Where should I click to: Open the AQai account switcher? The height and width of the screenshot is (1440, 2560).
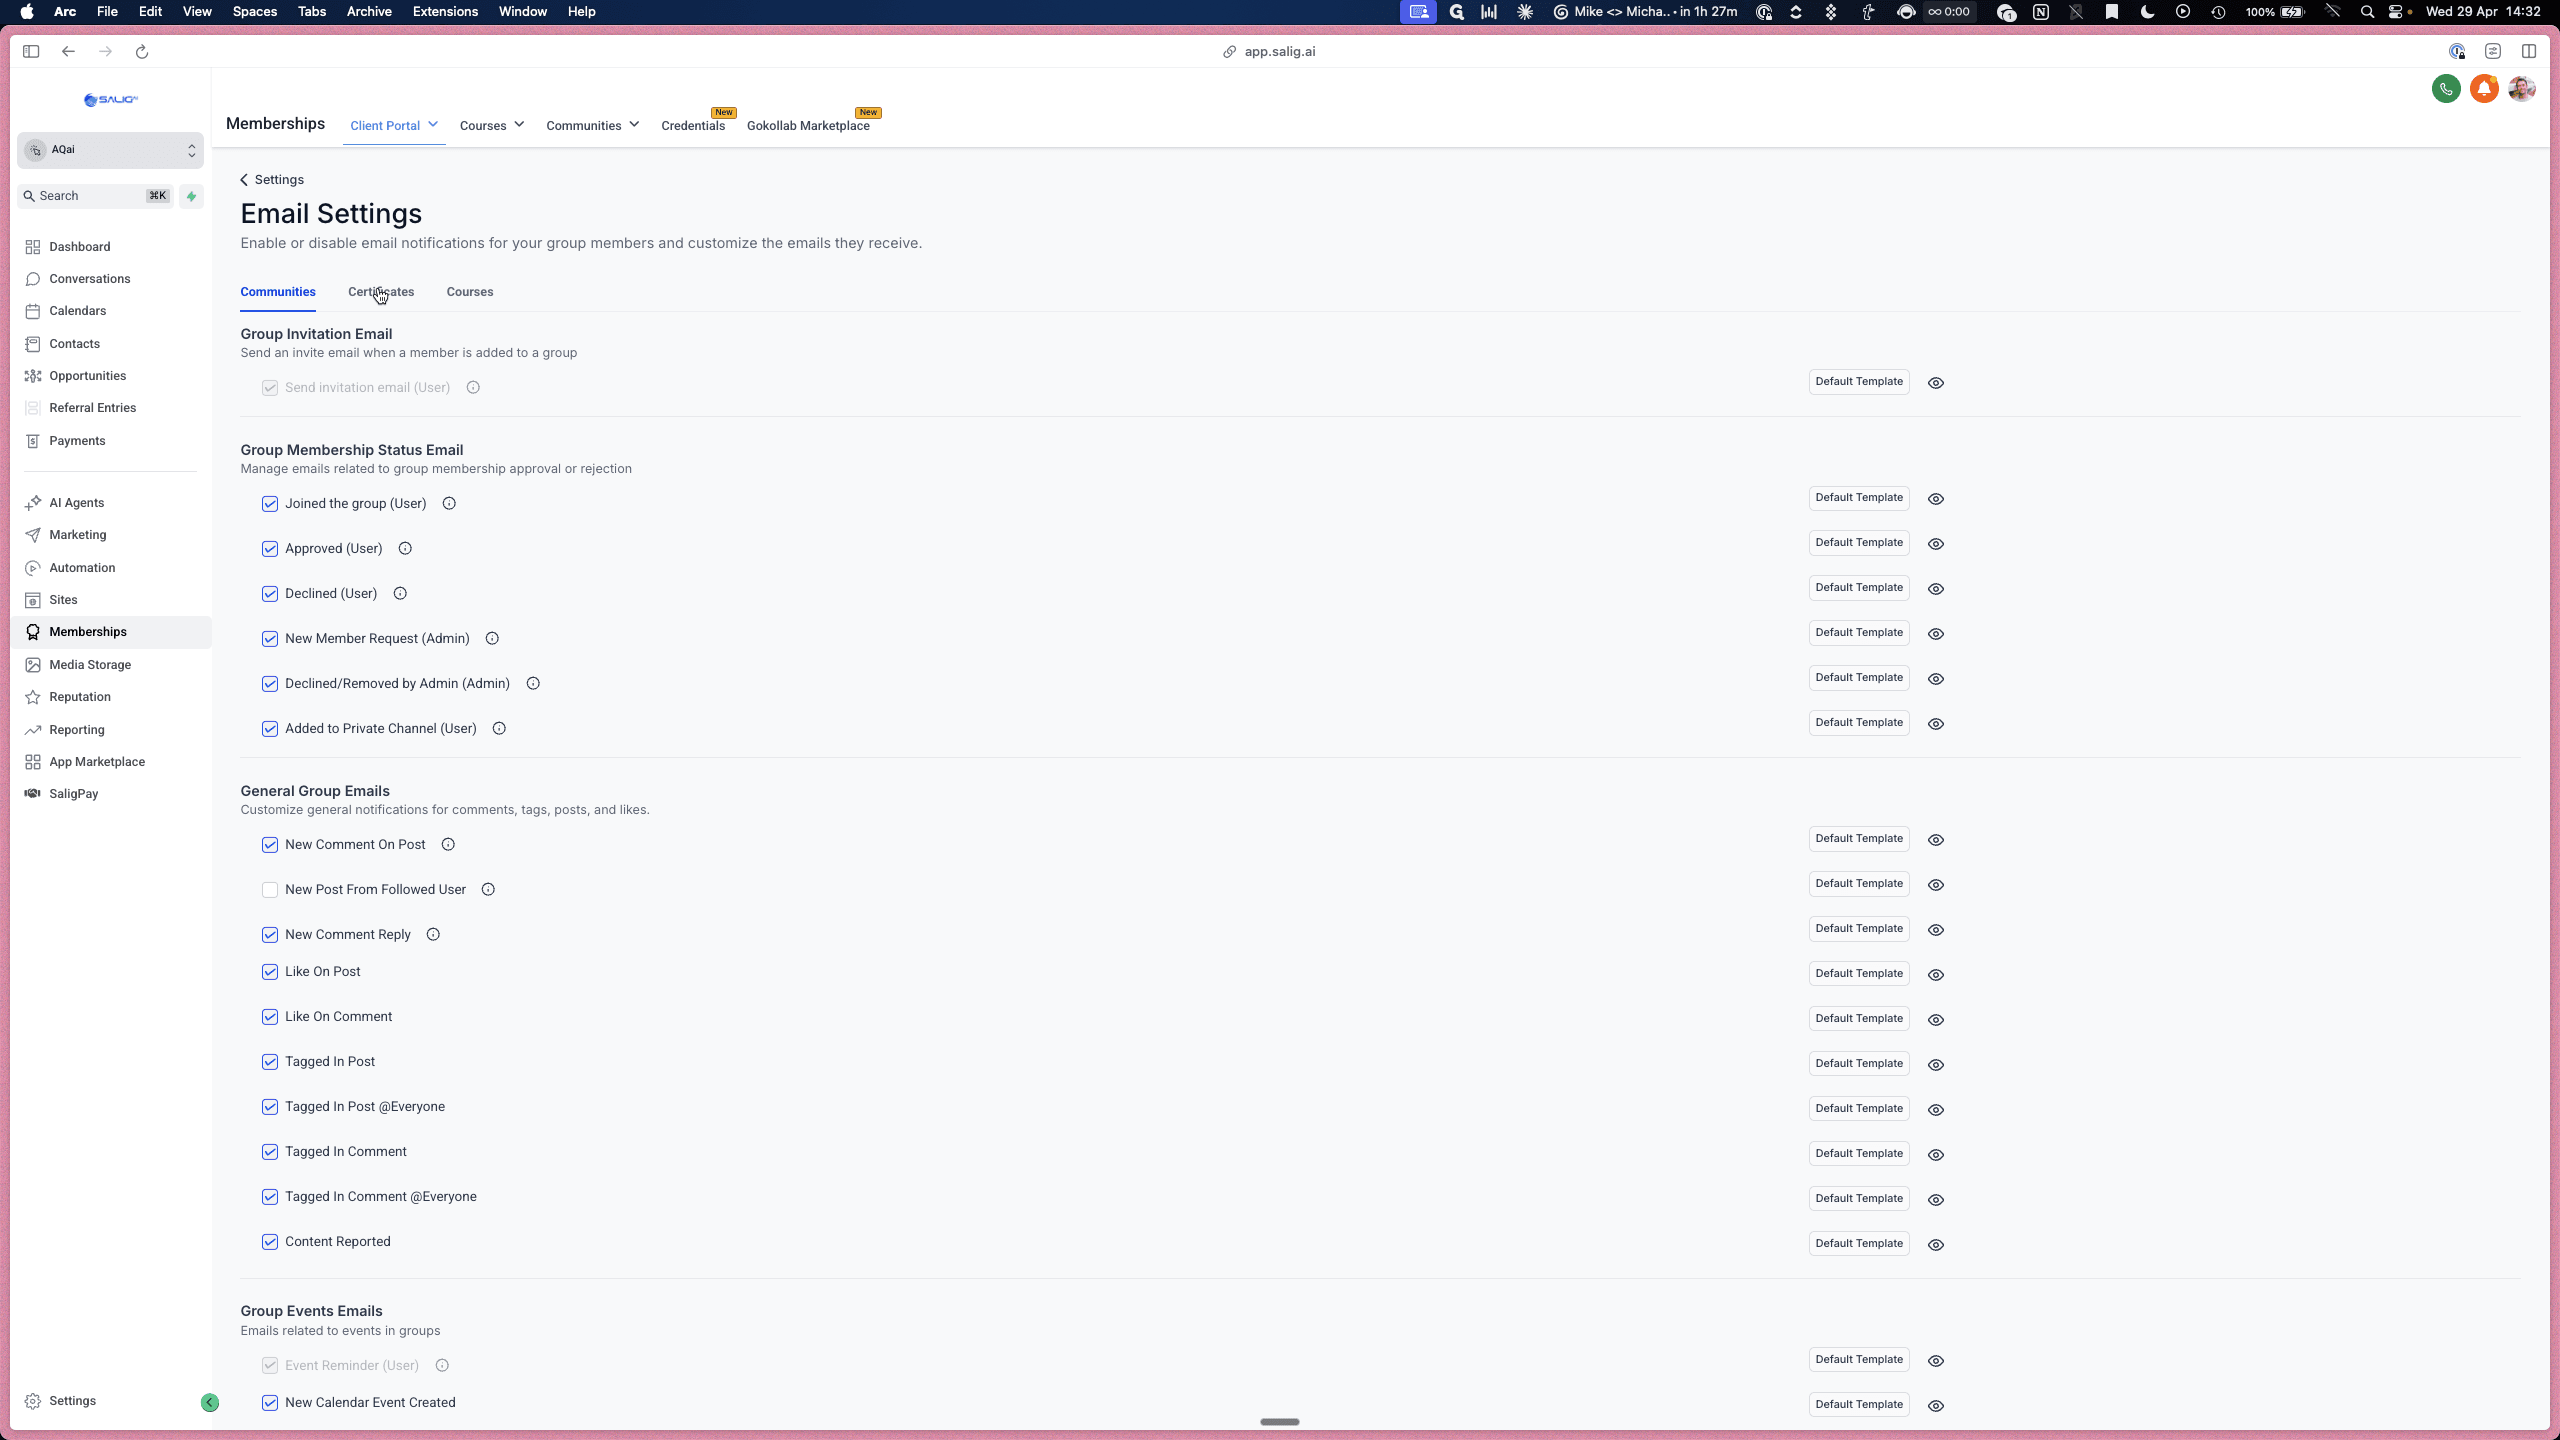pos(110,150)
